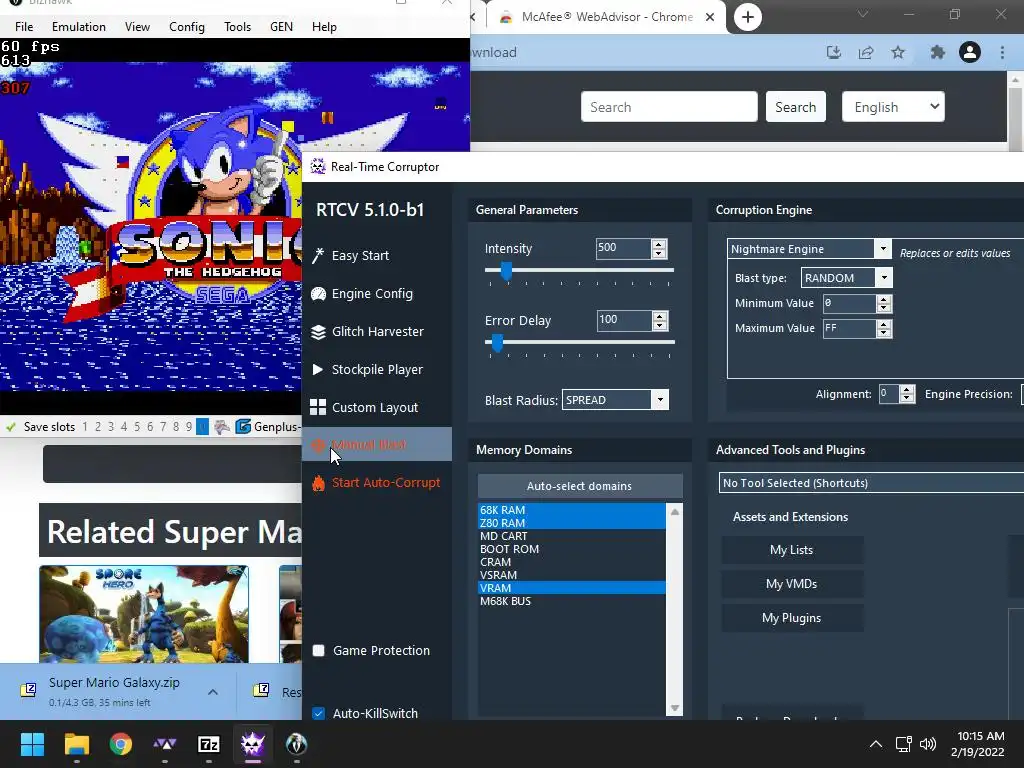This screenshot has height=768, width=1024.
Task: Click the website Search input field
Action: pos(669,107)
